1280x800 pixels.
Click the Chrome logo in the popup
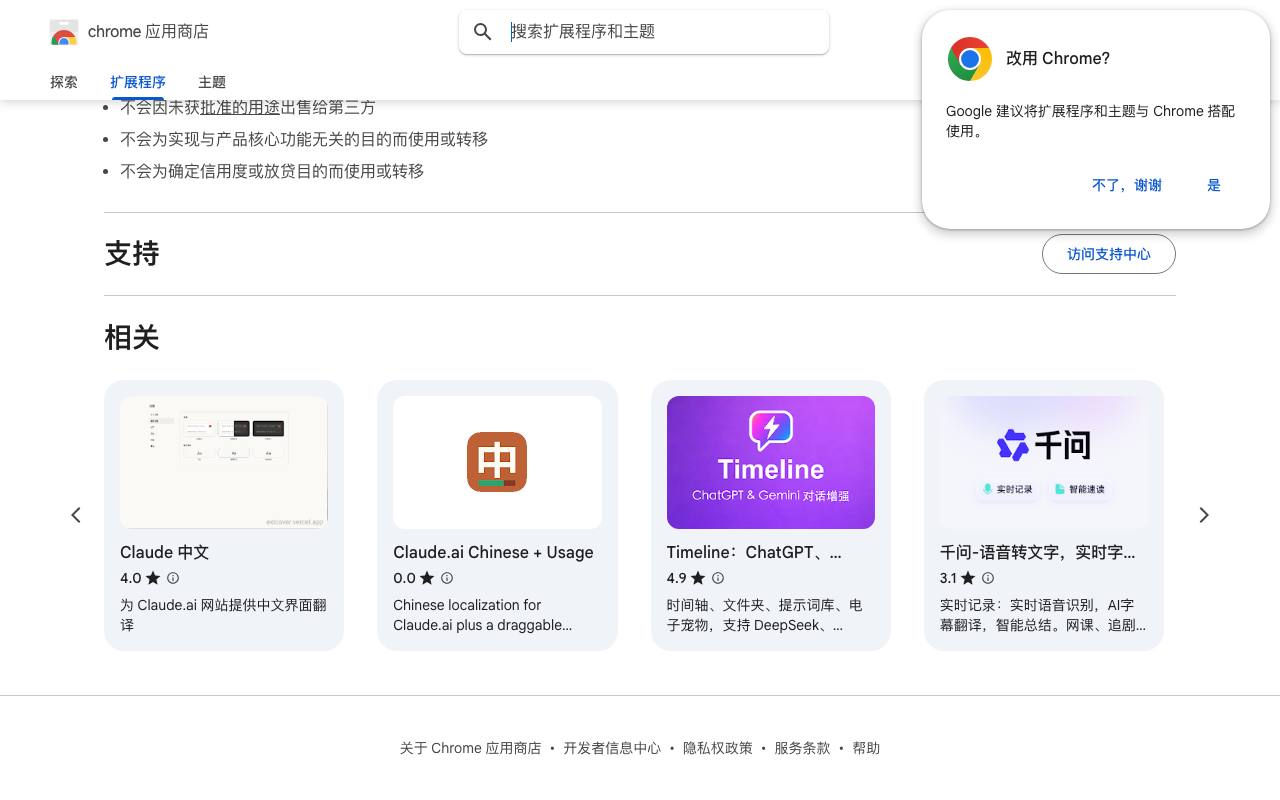click(969, 59)
